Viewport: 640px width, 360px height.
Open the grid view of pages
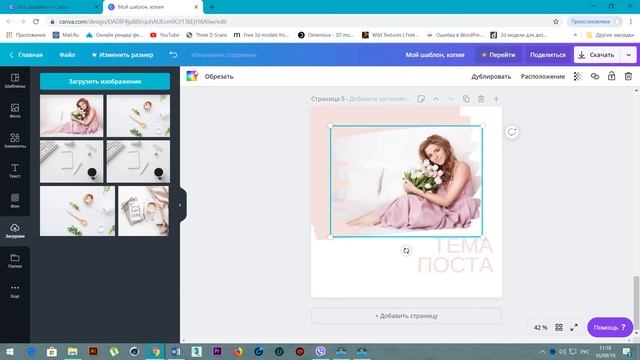coord(559,327)
